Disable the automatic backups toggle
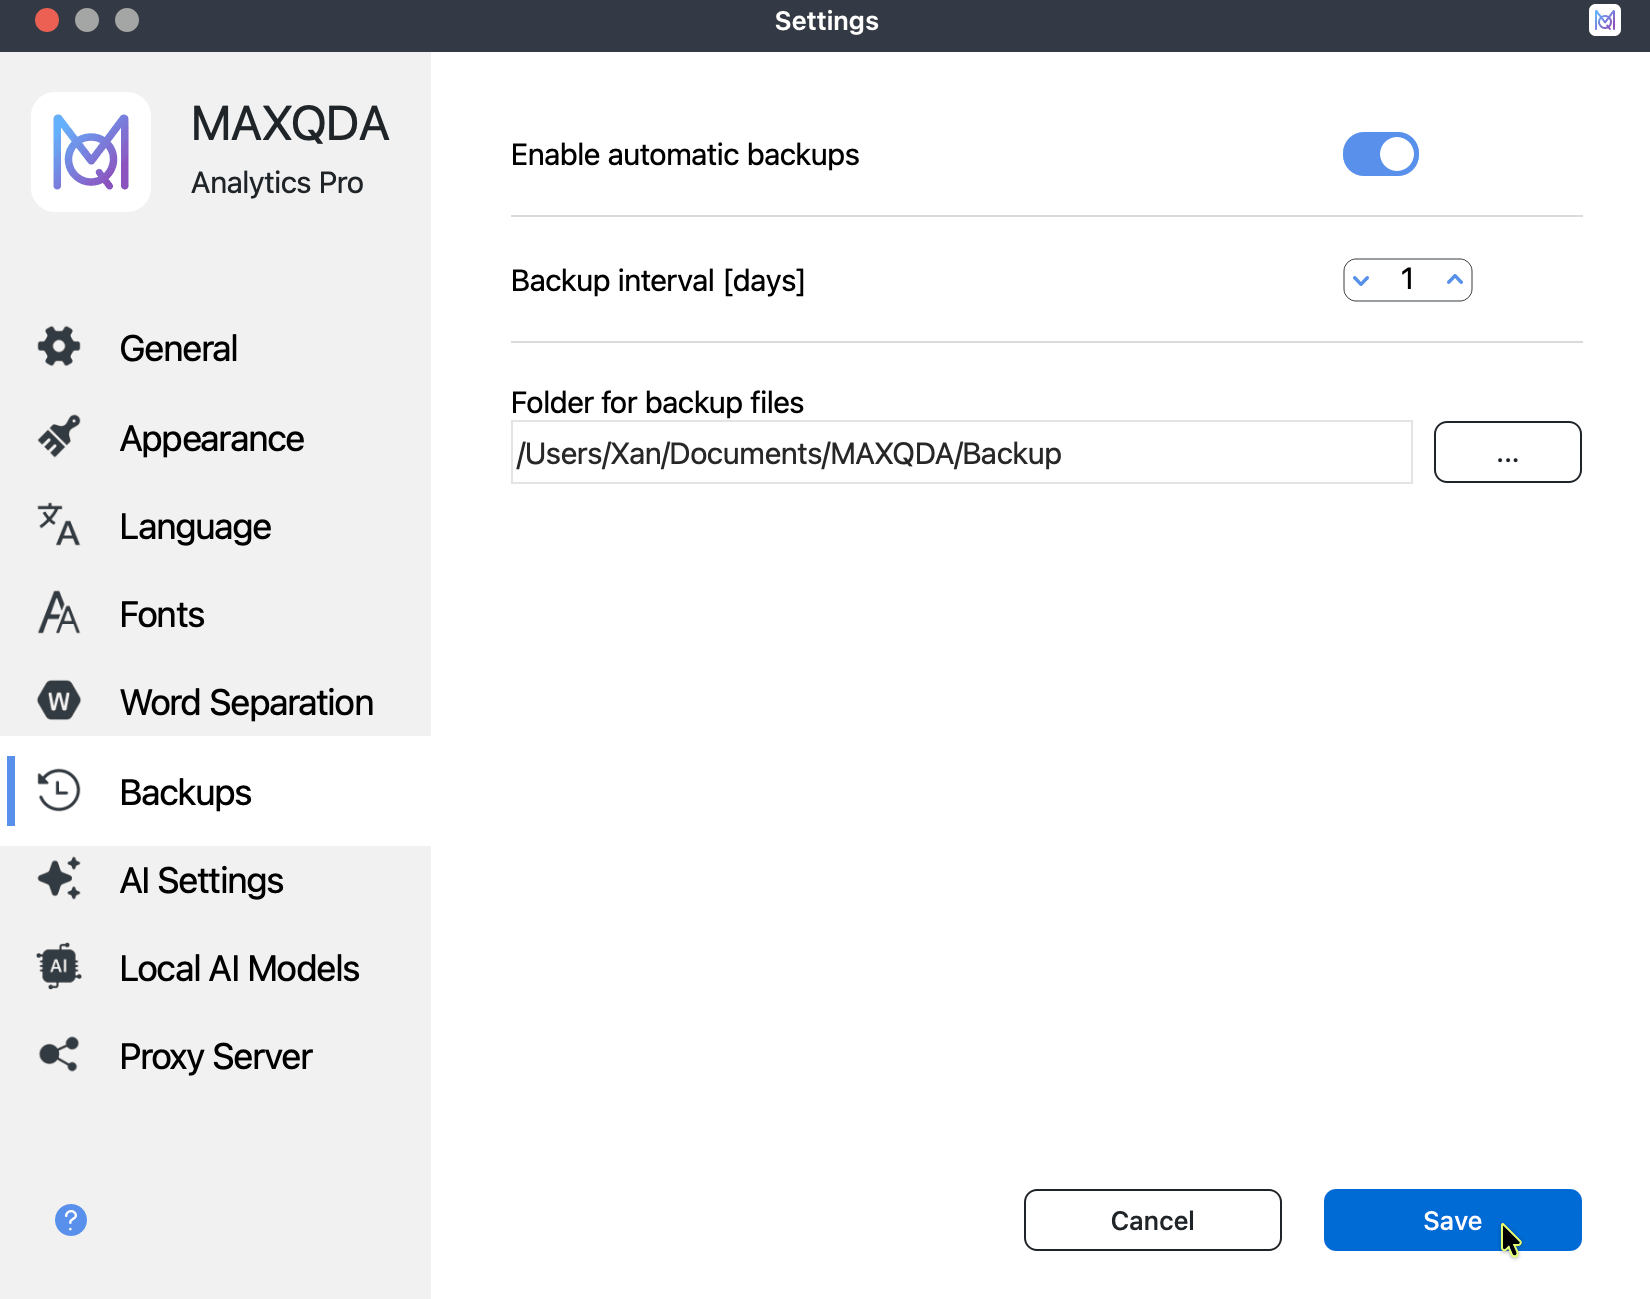The image size is (1650, 1299). point(1381,154)
